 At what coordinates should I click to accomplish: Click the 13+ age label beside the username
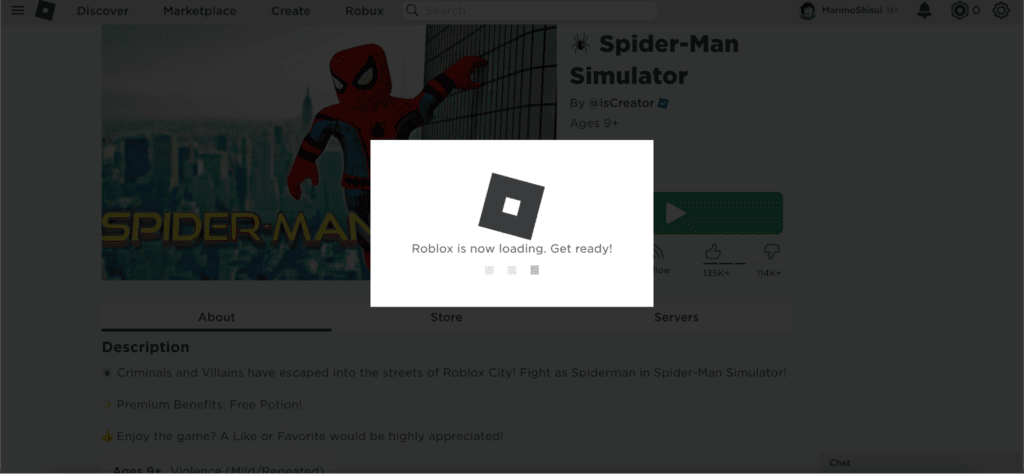tap(892, 11)
